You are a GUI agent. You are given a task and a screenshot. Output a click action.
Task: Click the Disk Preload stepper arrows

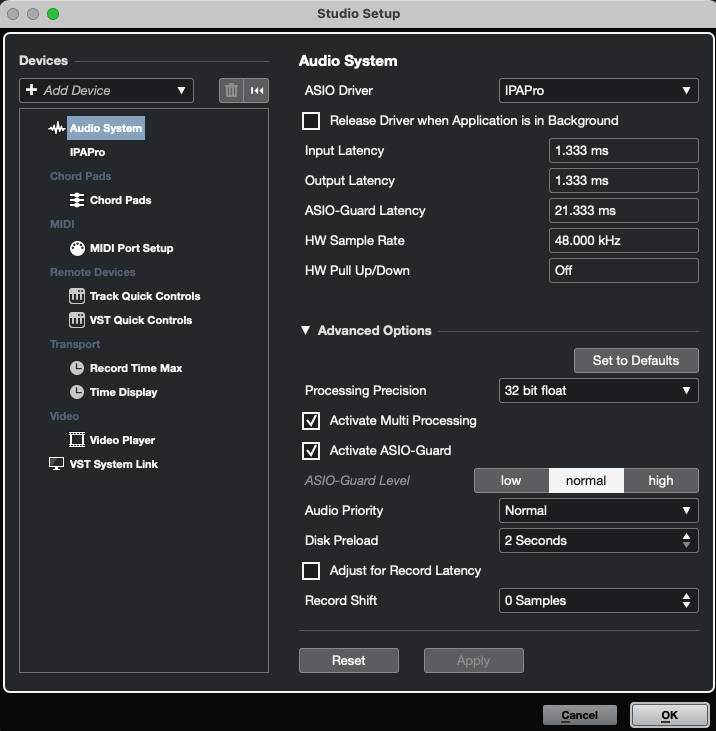(686, 540)
